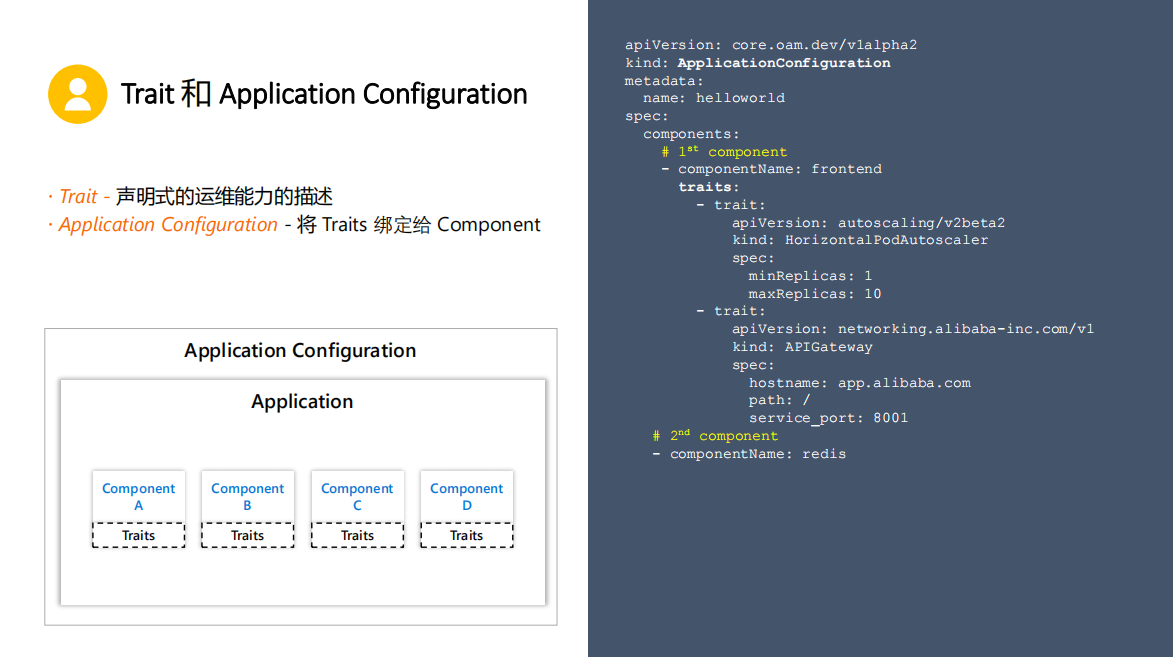
Task: Click the hostname app.alibaba.com line
Action: pos(859,383)
